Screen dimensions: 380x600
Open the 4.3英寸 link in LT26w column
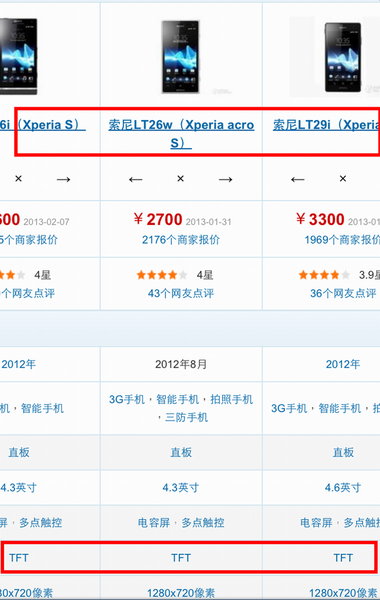tap(181, 488)
